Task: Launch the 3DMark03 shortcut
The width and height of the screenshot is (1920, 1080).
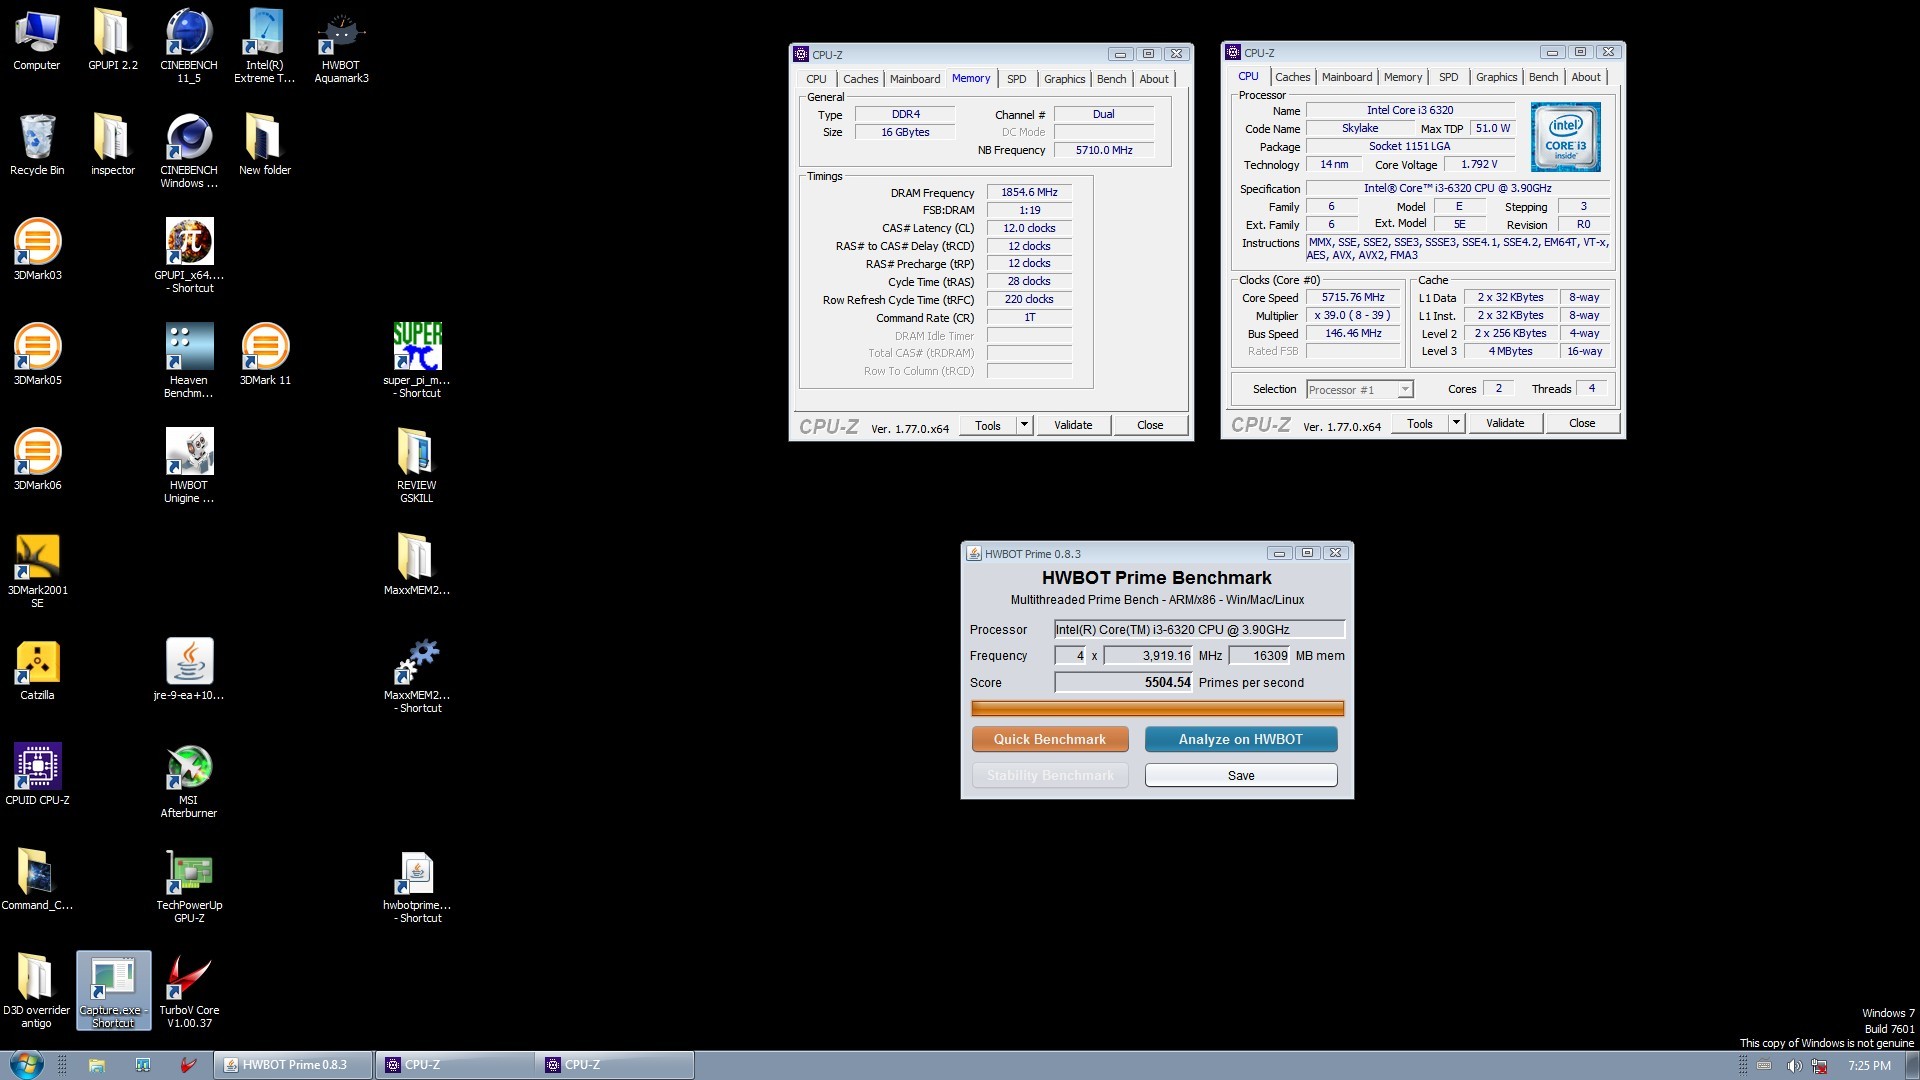Action: point(37,250)
